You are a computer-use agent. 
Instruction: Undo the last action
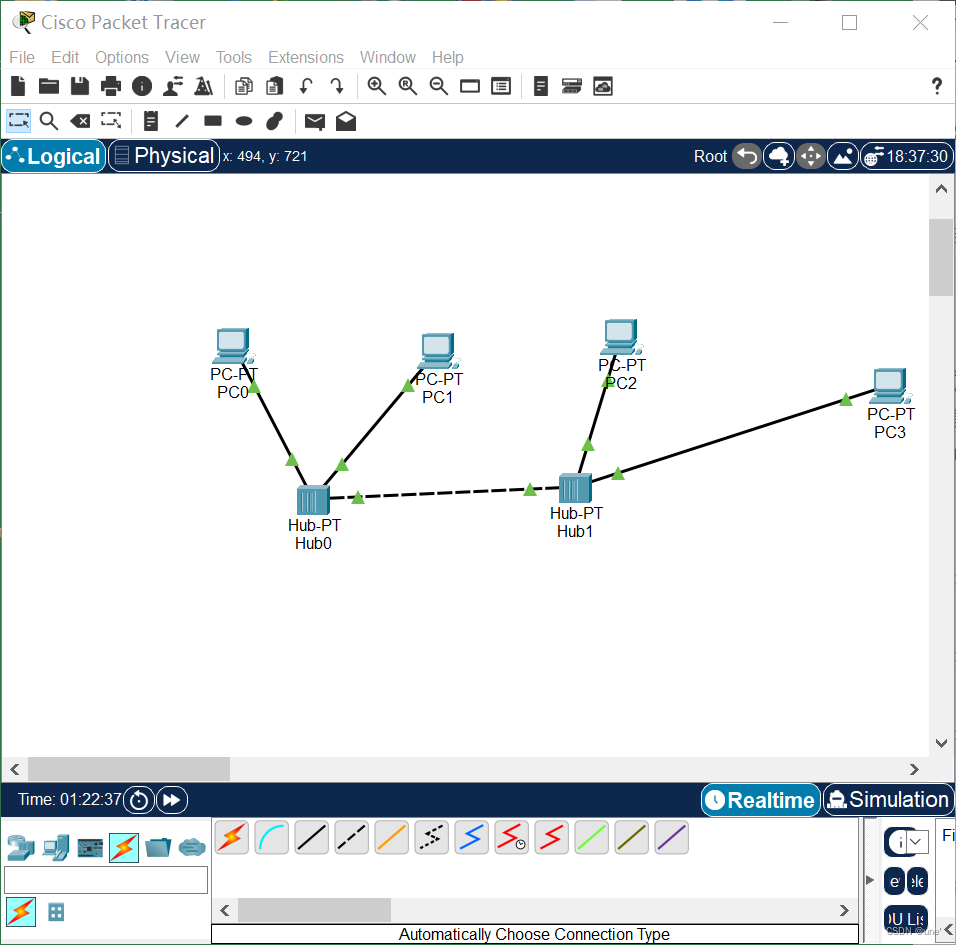tap(306, 86)
